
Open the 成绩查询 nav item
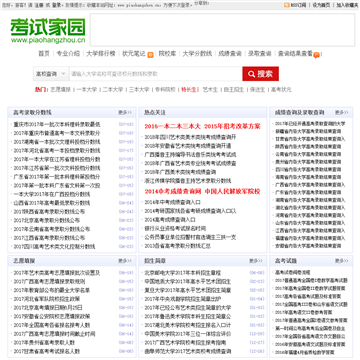[230, 53]
